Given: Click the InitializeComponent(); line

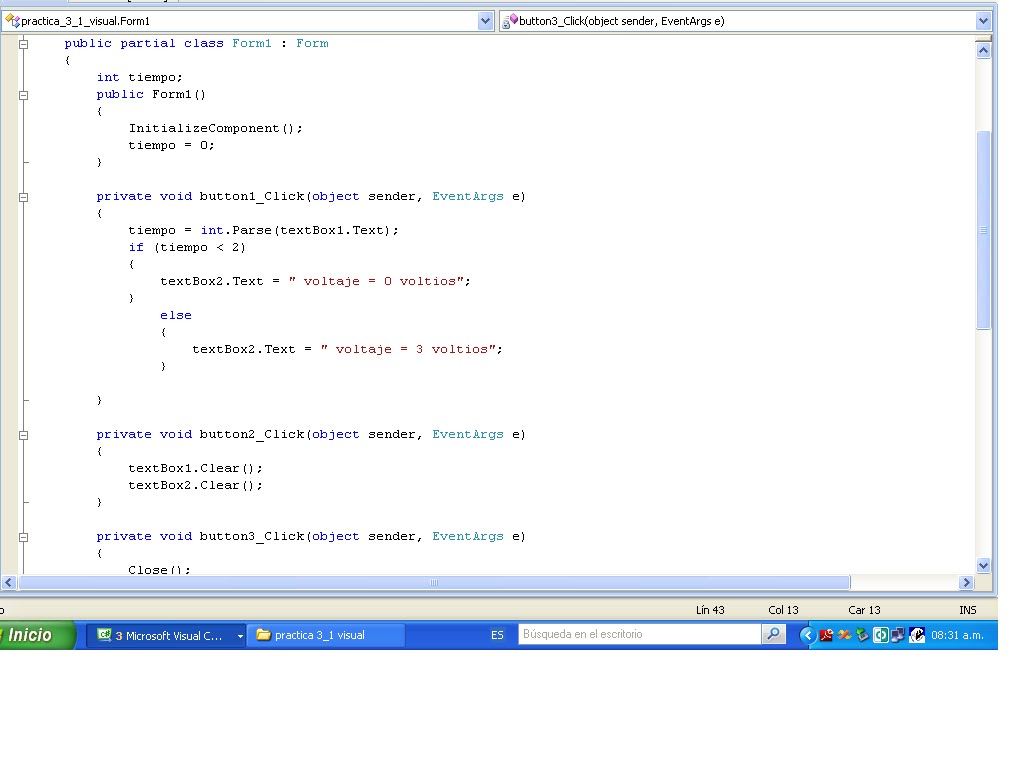Looking at the screenshot, I should (x=216, y=128).
